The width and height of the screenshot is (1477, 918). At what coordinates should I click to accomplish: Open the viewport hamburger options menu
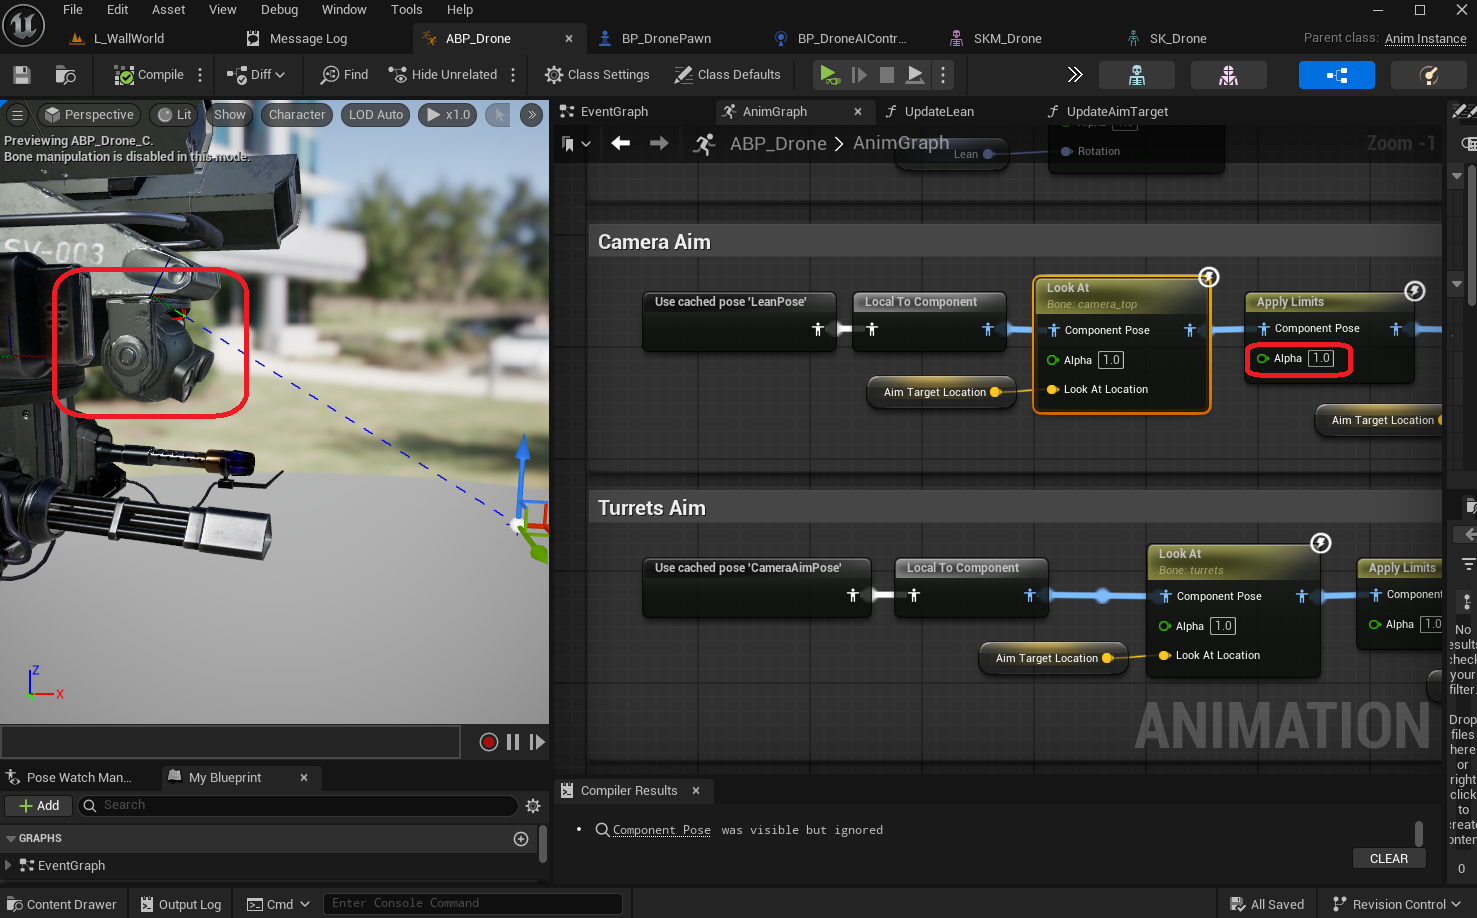tap(17, 115)
